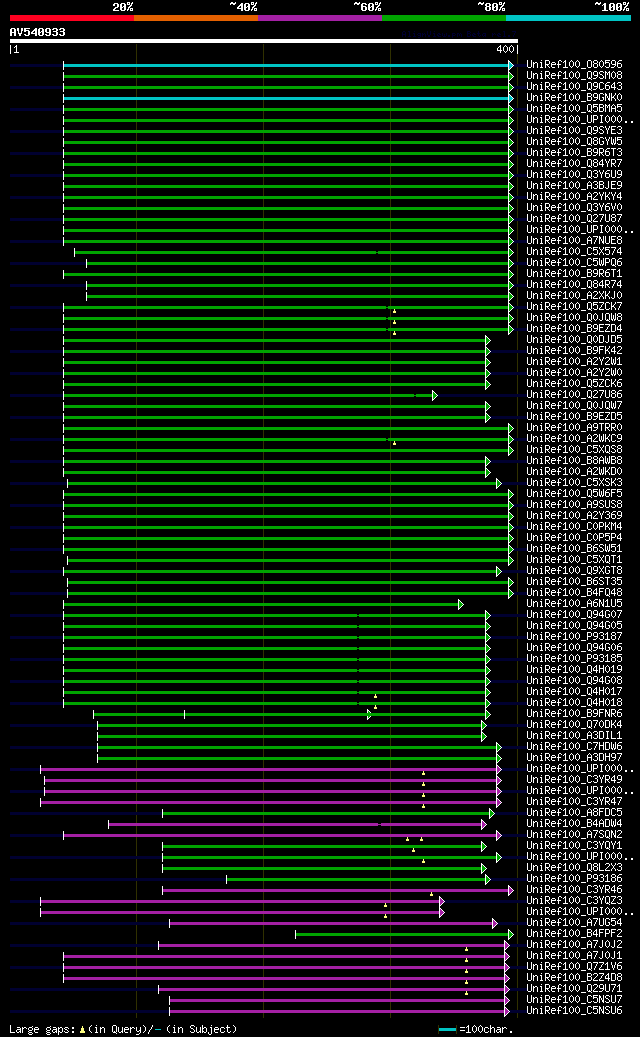Click the cyan ~100% identity legend segment

[x=569, y=18]
